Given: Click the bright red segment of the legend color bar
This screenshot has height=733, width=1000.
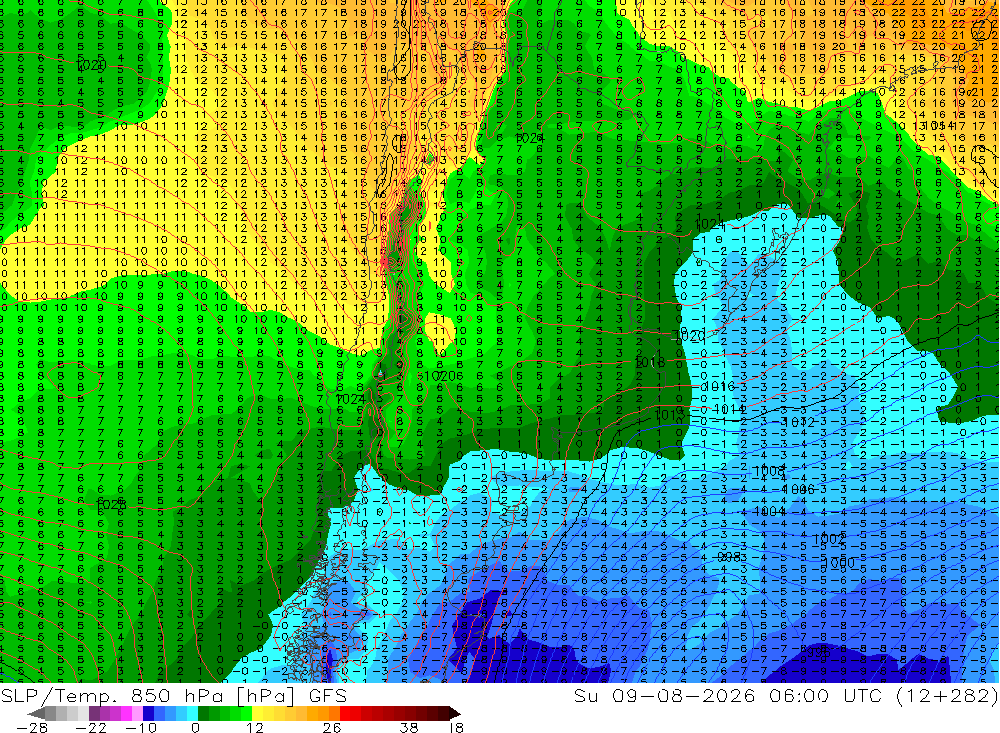Looking at the screenshot, I should 345,714.
